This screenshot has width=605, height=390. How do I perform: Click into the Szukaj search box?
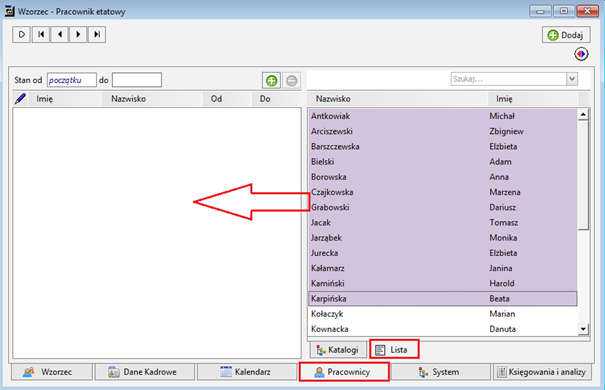click(x=509, y=79)
